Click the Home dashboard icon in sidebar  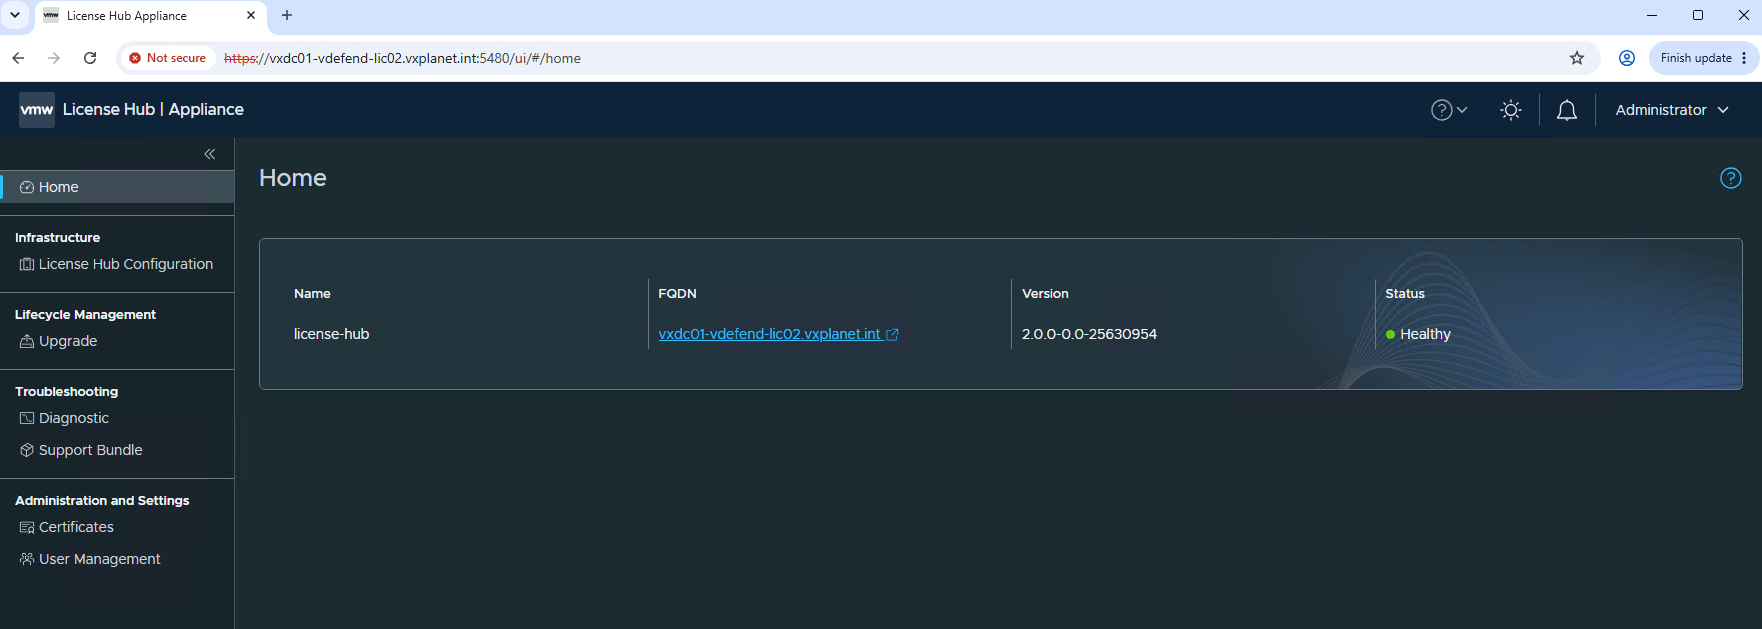(27, 187)
